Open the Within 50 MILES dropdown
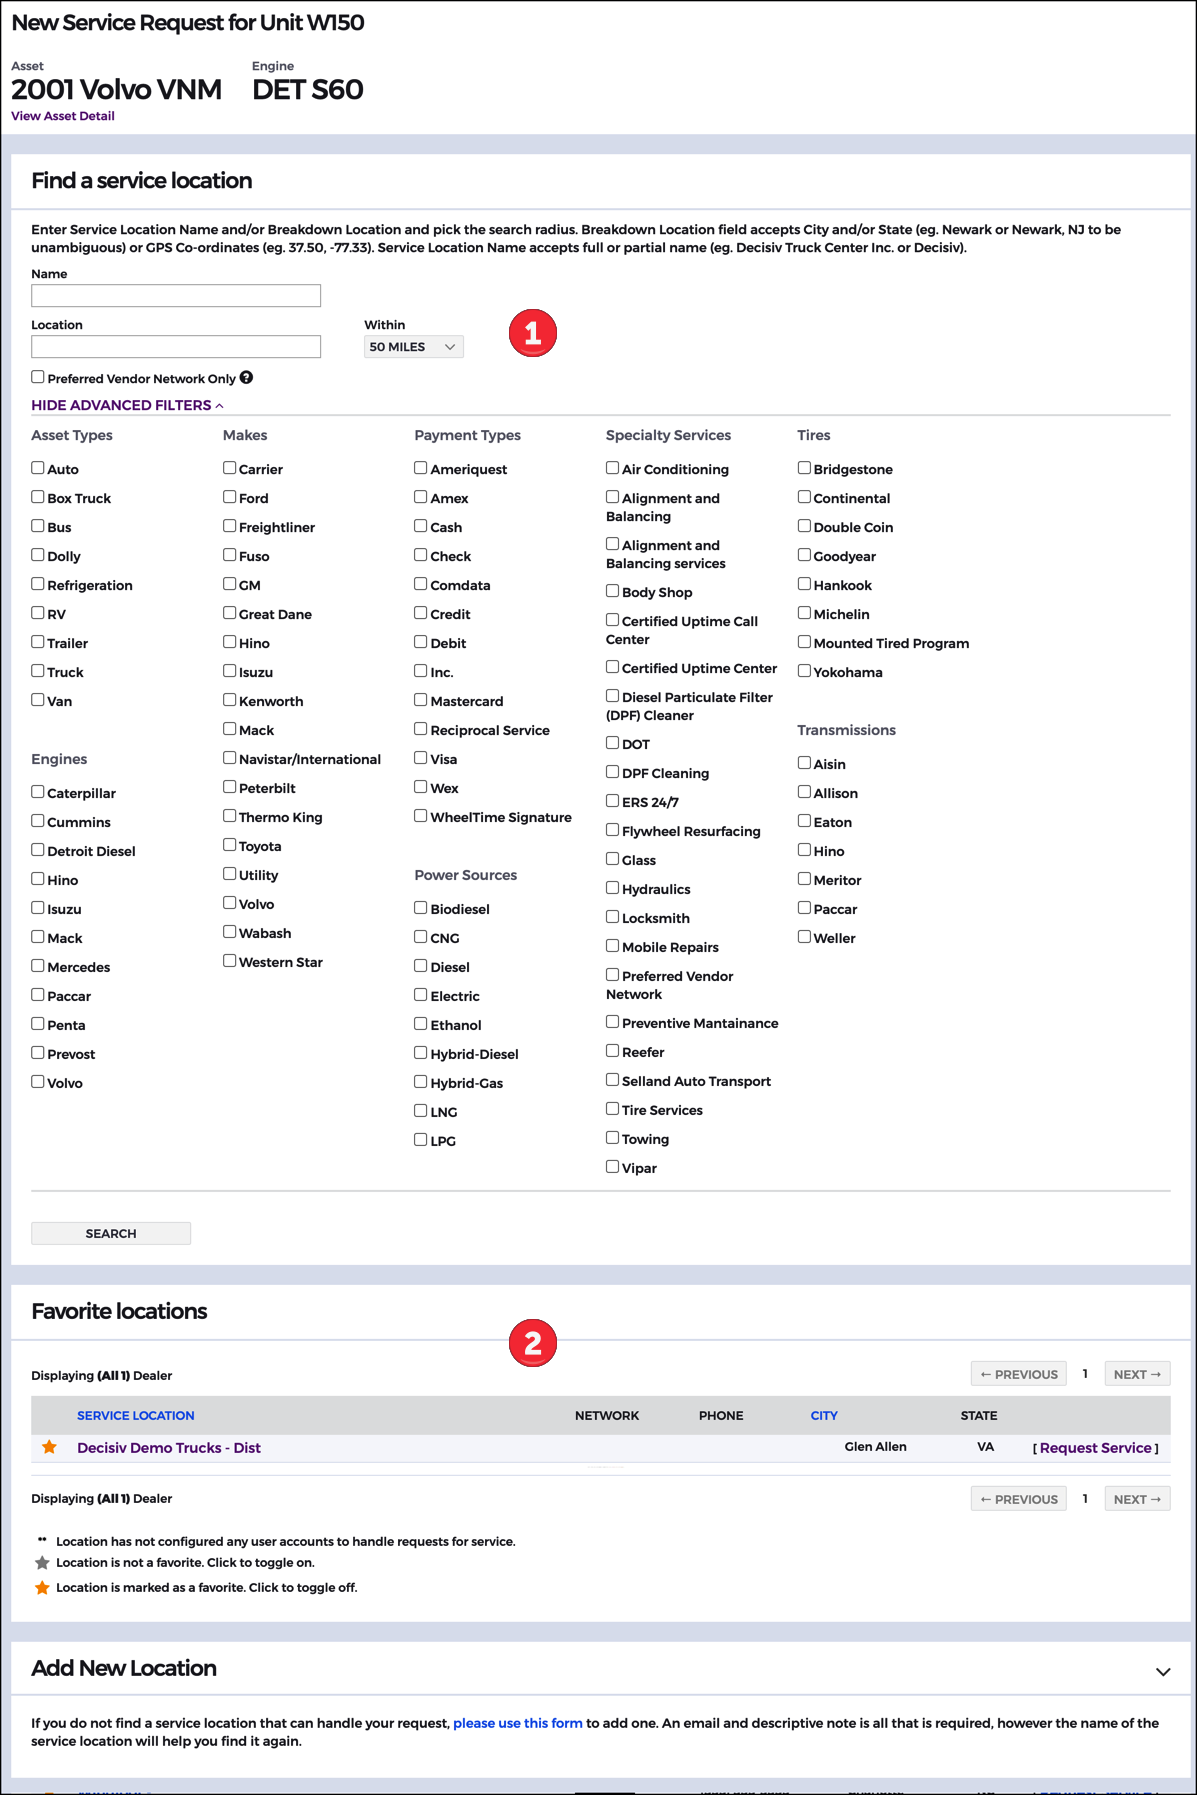Screen dimensions: 1197x1795 click(413, 347)
